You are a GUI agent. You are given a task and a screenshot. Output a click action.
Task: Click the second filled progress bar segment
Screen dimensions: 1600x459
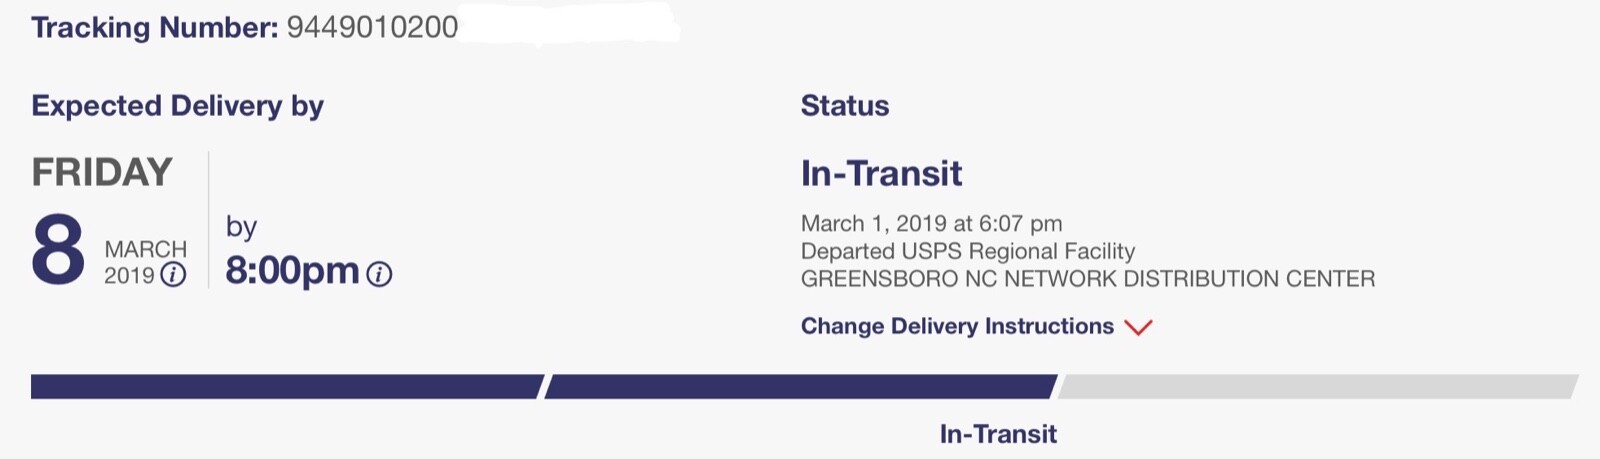coord(800,387)
